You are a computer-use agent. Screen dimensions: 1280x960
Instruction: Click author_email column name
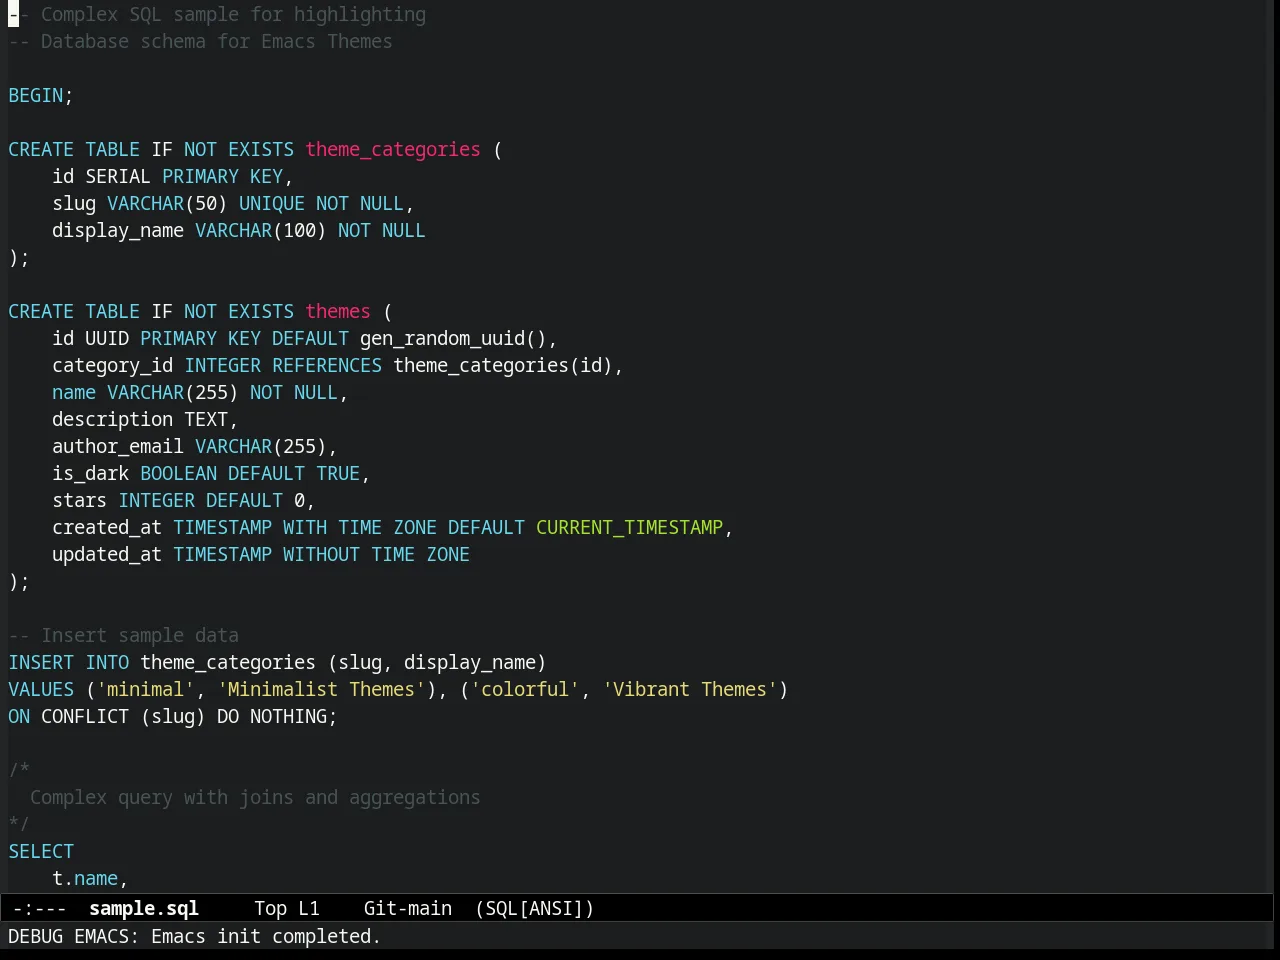[118, 446]
